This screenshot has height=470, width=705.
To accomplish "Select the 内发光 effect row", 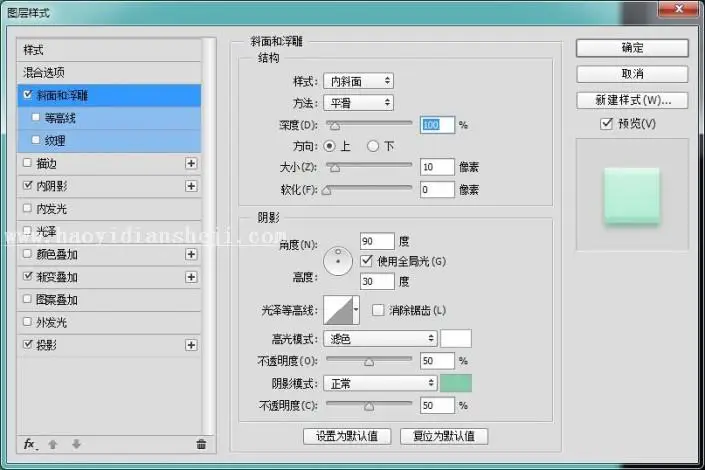I will point(109,209).
